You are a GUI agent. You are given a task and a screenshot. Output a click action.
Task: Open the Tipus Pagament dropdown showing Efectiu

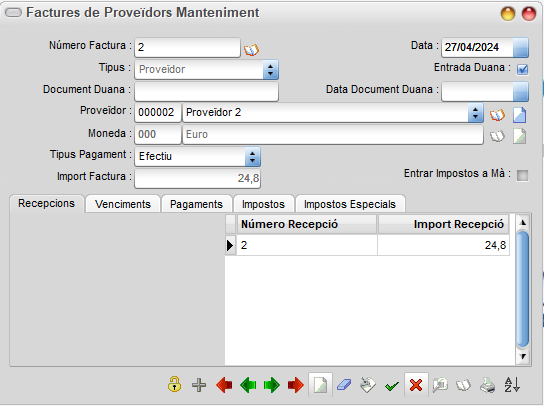tap(252, 157)
